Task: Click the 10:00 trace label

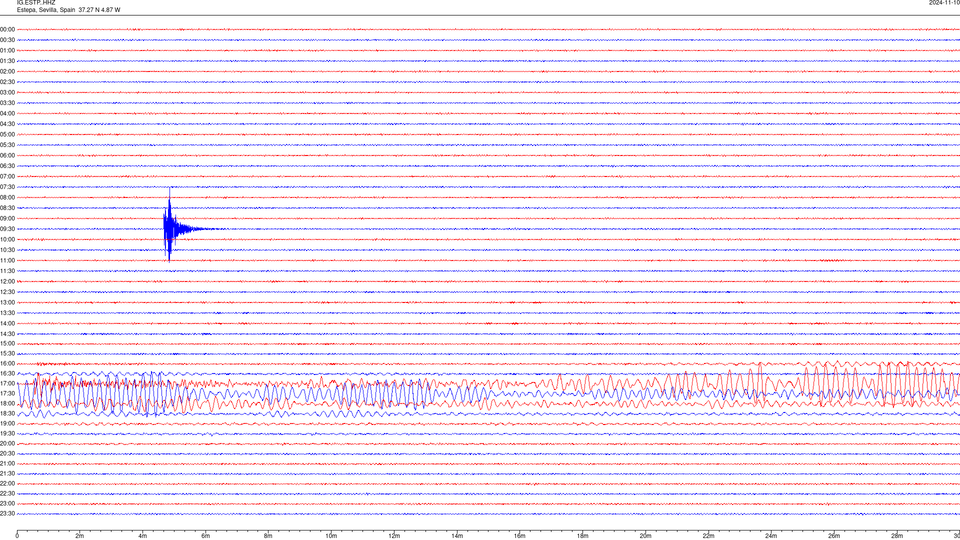Action: click(7, 239)
